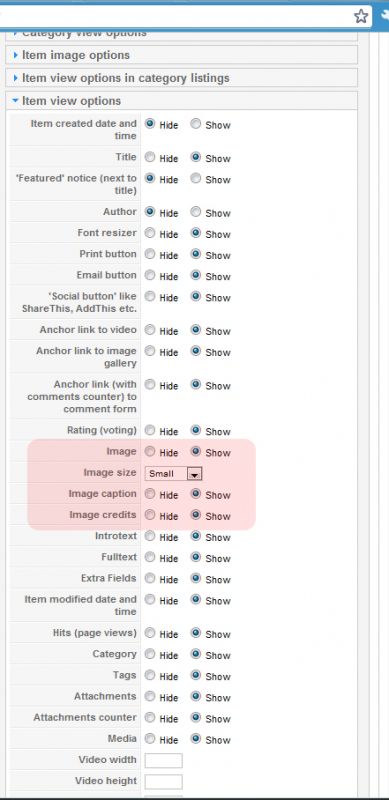This screenshot has width=389, height=800.
Task: Set Print button to Hide
Action: (x=150, y=254)
